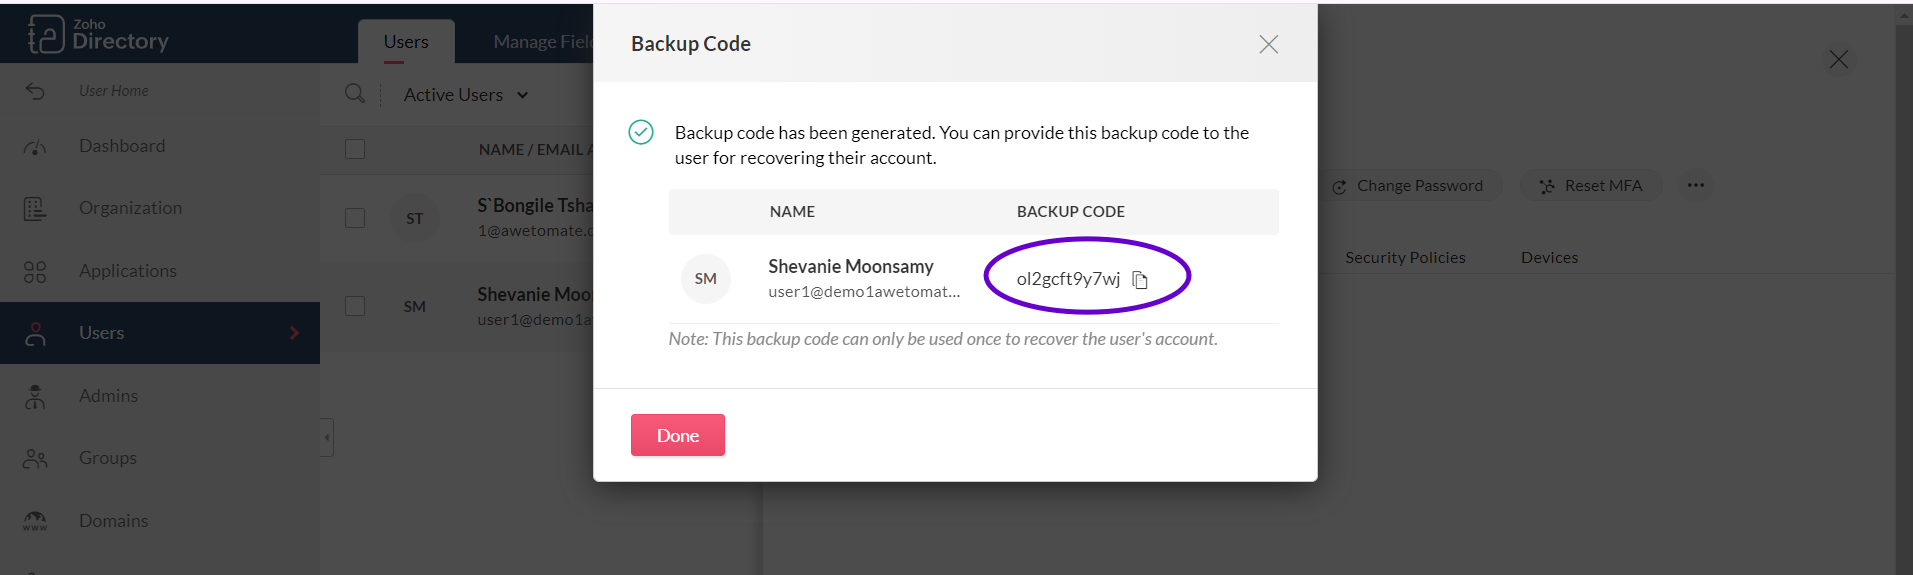Open the Devices tab
The image size is (1913, 575).
click(1549, 258)
